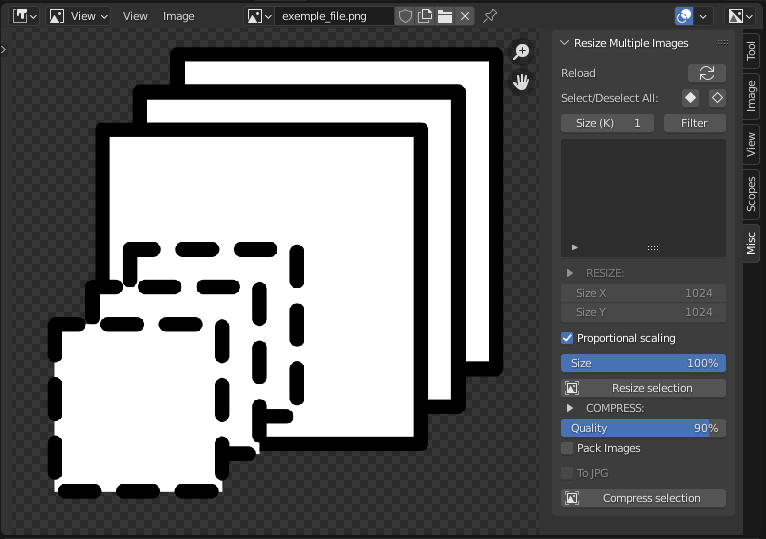Toggle fake user shield icon
Screen dimensions: 766x539
405,16
